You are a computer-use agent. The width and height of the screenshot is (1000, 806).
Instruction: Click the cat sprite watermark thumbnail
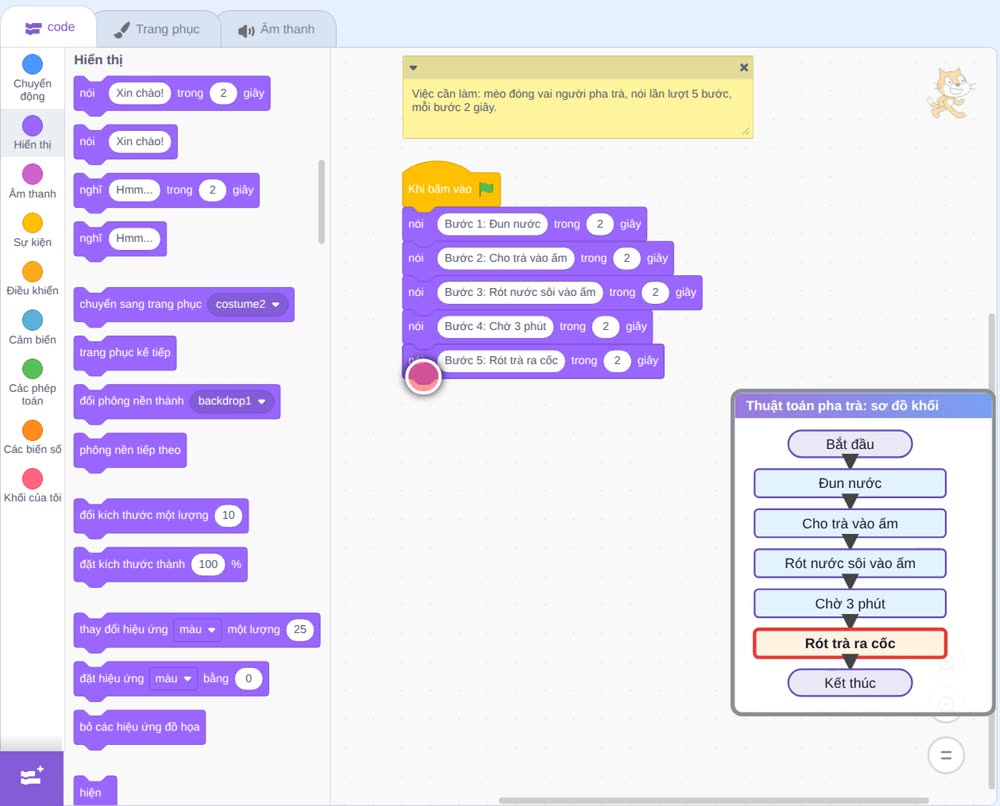click(x=950, y=93)
